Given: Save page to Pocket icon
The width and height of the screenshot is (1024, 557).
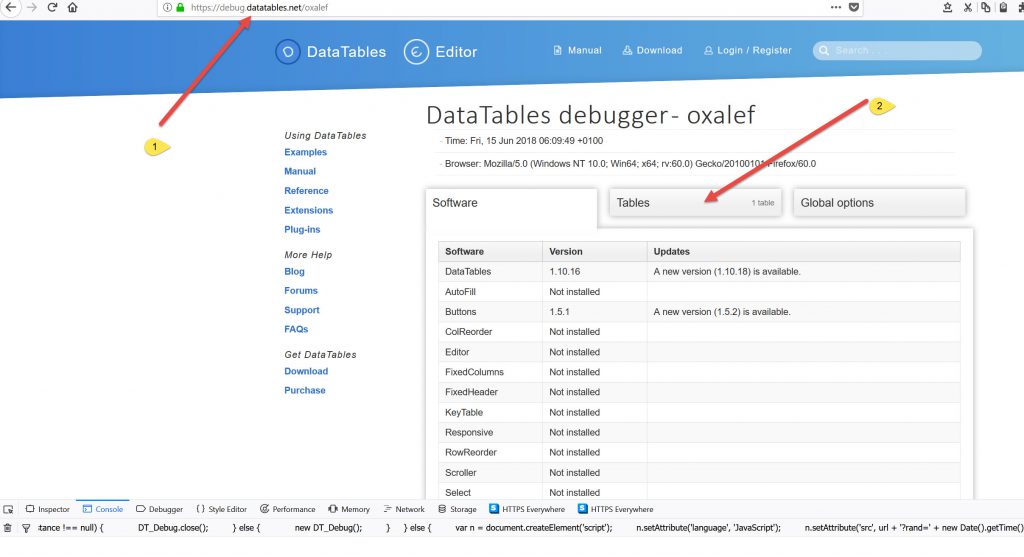Looking at the screenshot, I should coord(854,7).
